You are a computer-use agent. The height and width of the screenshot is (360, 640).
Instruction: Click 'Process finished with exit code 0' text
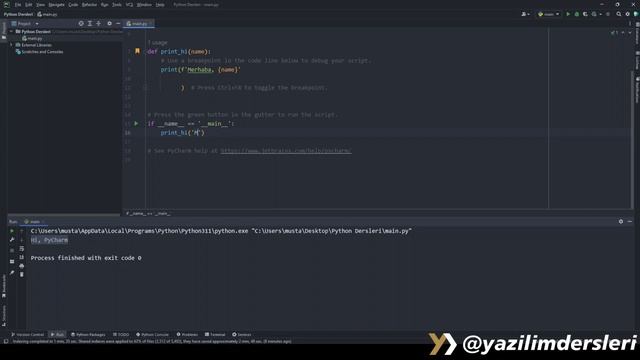tap(86, 258)
